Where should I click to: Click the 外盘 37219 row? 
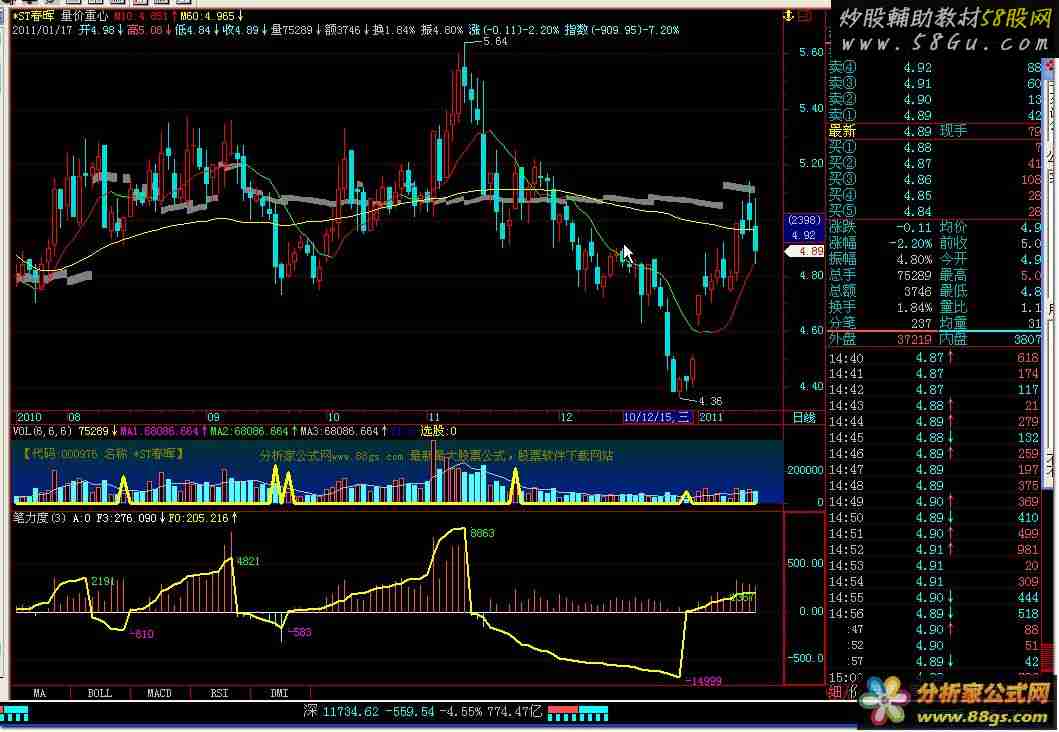point(881,339)
